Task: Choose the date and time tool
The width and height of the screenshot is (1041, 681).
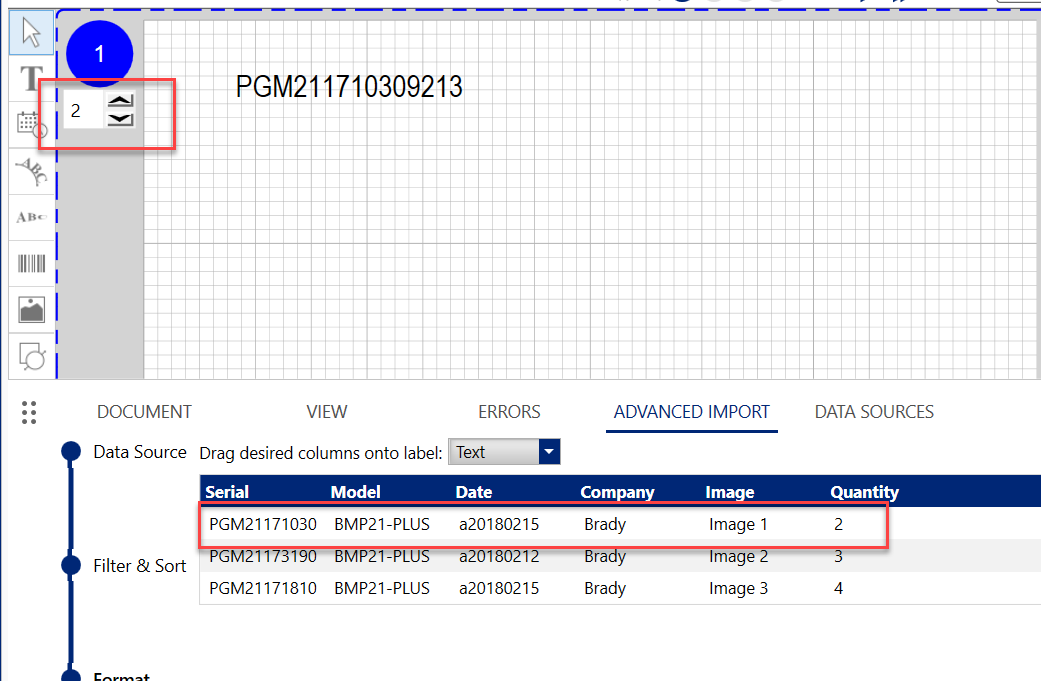Action: click(32, 125)
